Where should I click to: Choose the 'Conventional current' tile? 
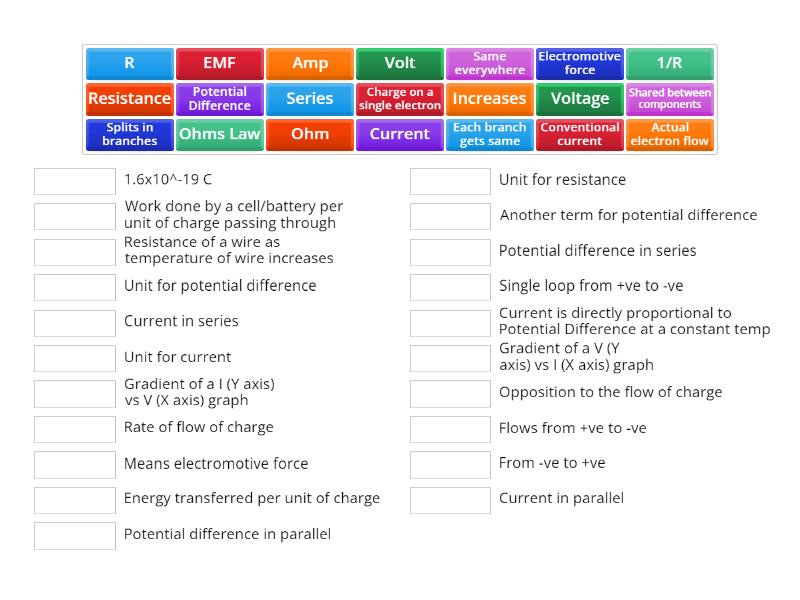pos(580,134)
